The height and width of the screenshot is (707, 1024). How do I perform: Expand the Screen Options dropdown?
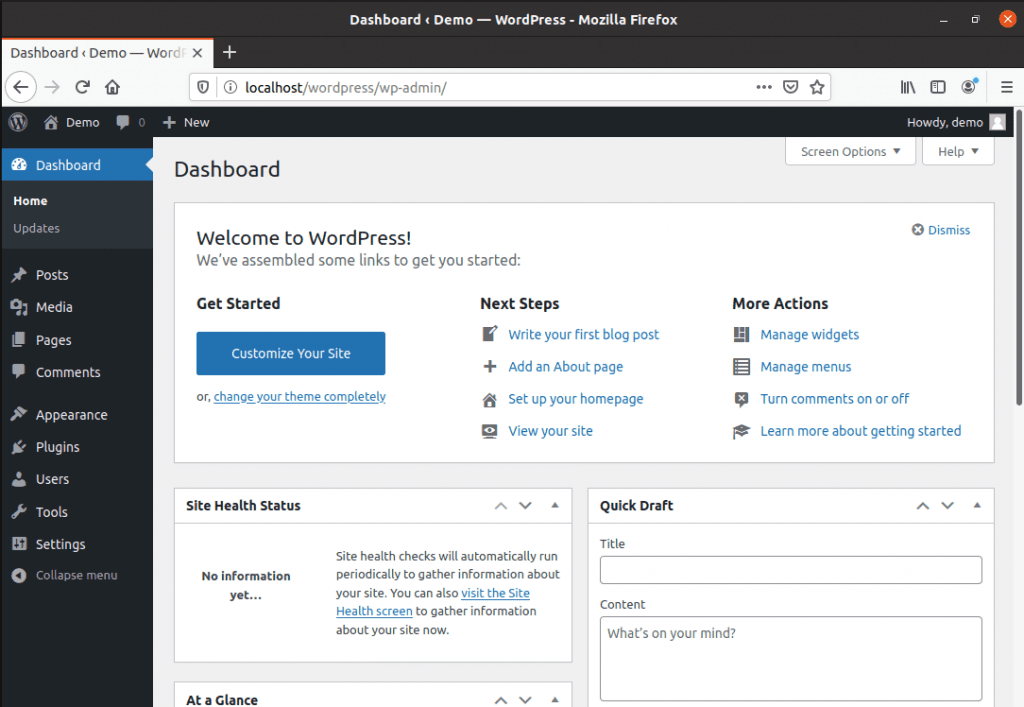point(850,152)
